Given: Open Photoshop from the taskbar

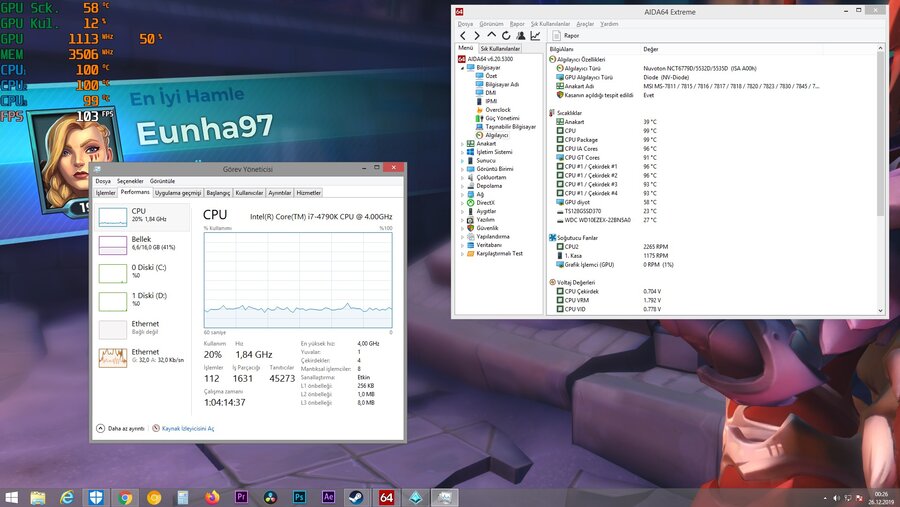Looking at the screenshot, I should pyautogui.click(x=299, y=497).
